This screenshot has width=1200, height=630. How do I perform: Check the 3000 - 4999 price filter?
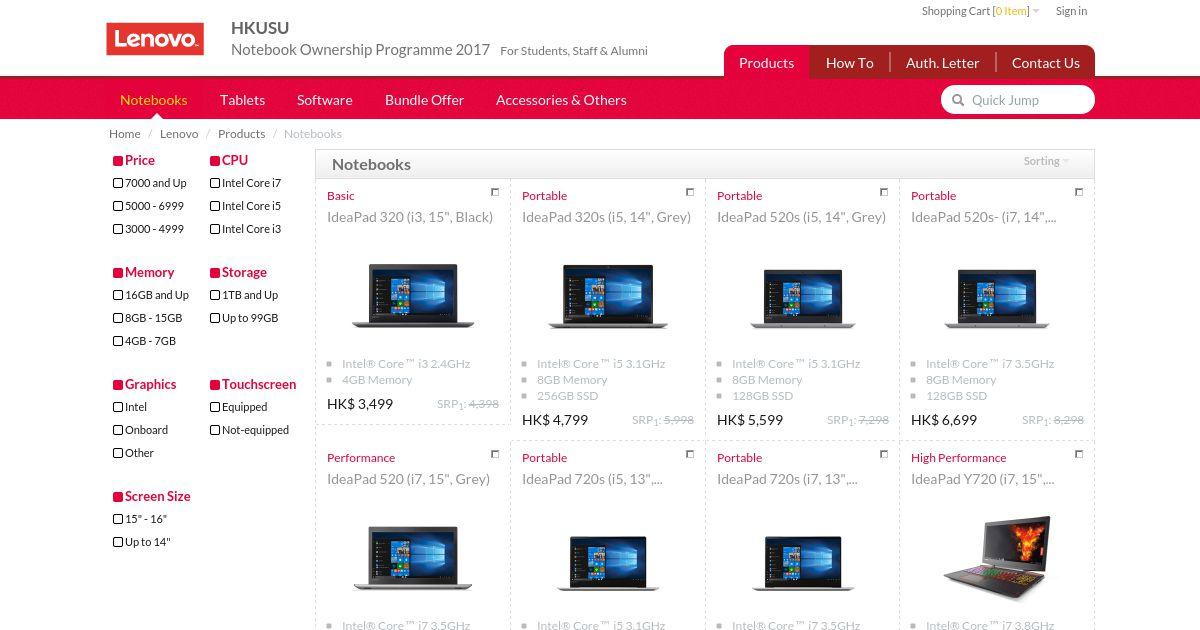(118, 229)
